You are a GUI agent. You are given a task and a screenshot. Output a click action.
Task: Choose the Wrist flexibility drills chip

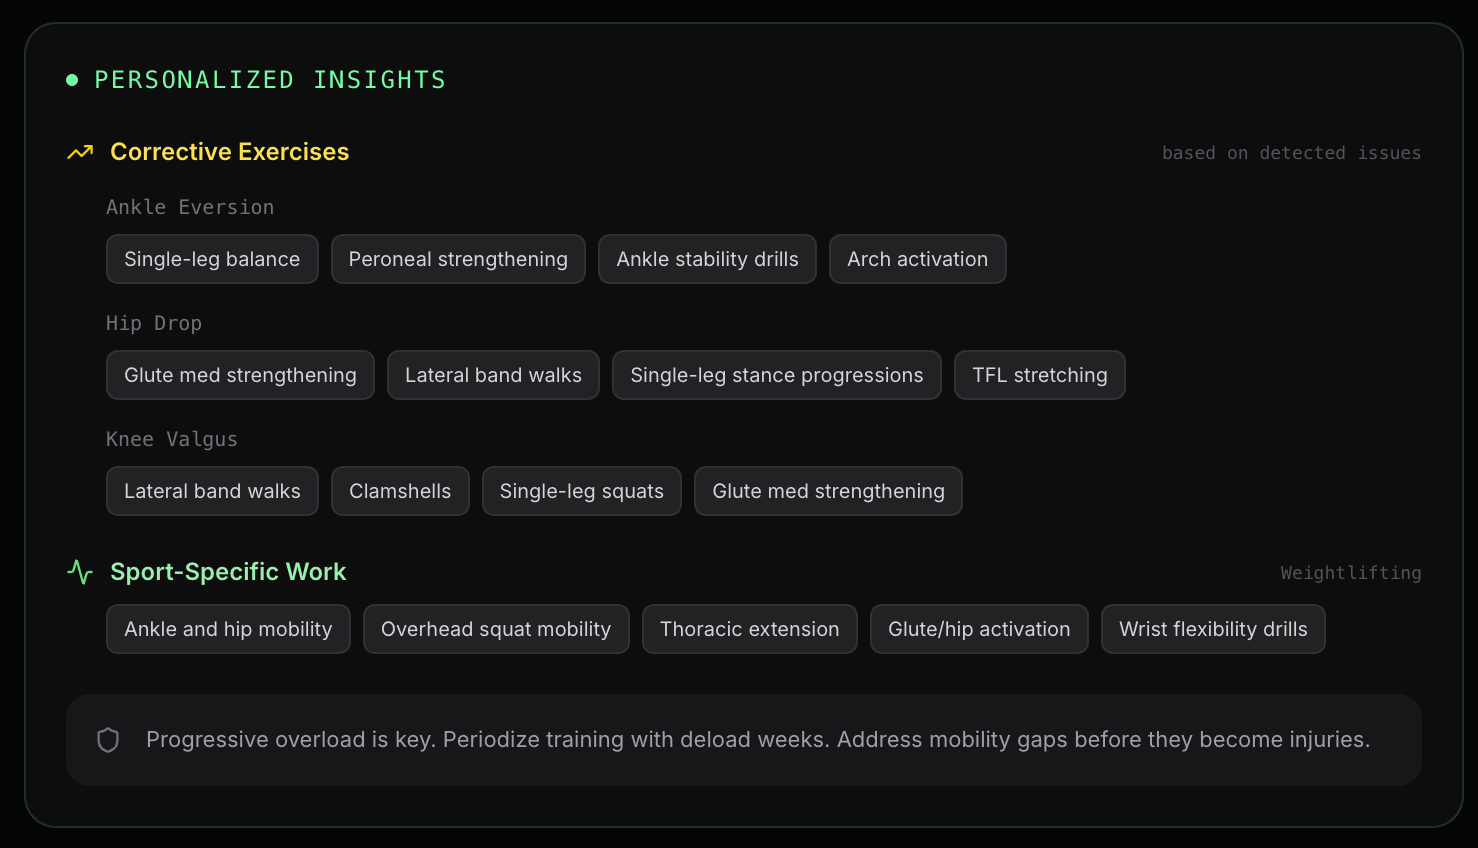tap(1213, 629)
